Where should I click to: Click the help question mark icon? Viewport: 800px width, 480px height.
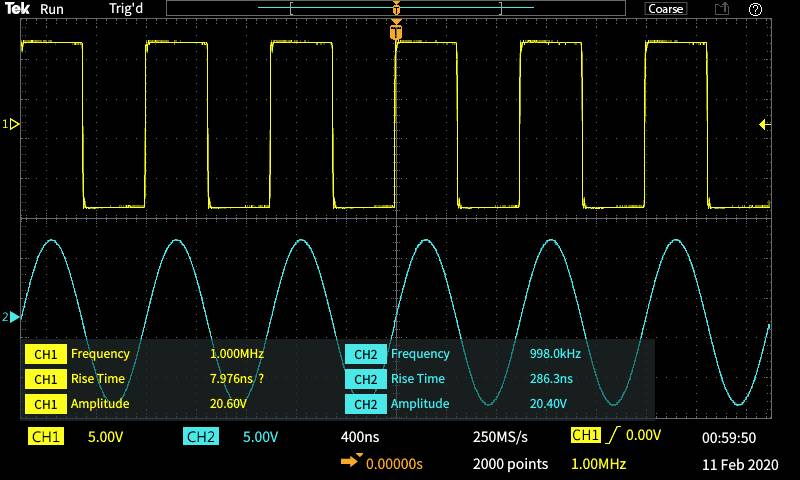(755, 9)
